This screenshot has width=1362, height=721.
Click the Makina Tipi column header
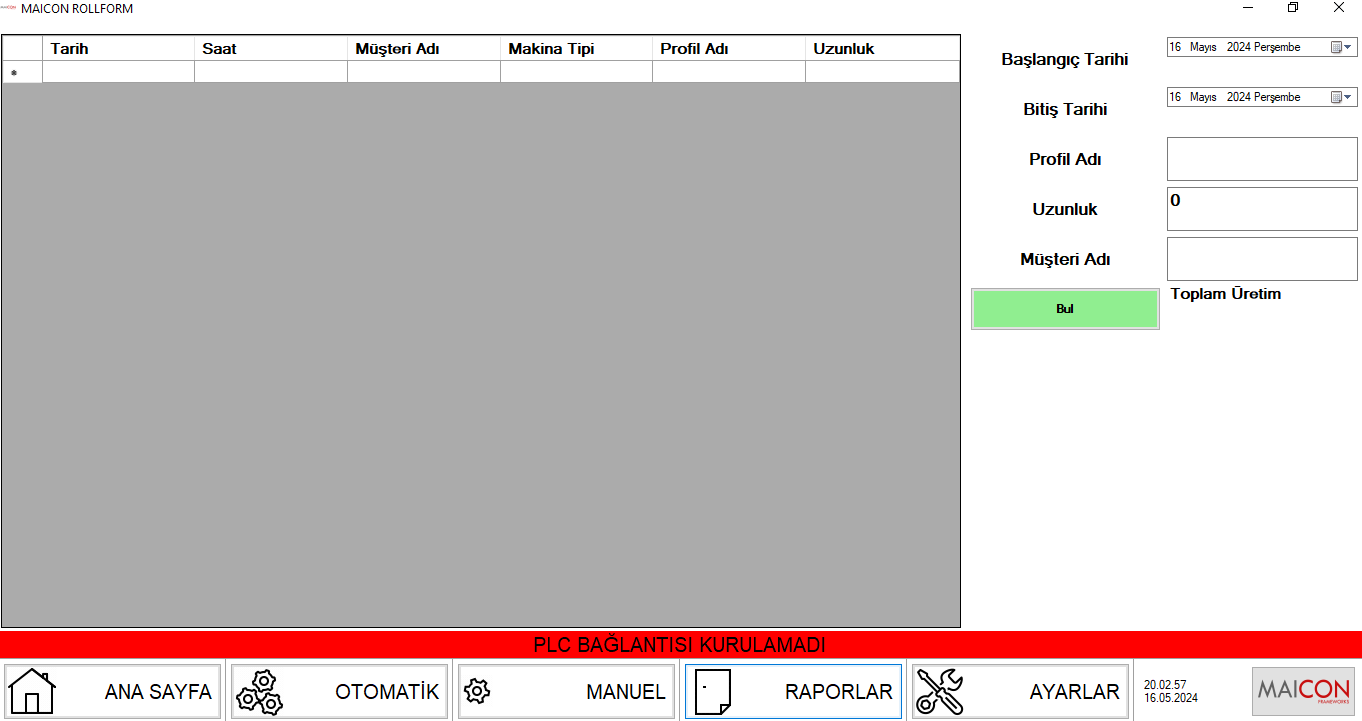tap(576, 49)
